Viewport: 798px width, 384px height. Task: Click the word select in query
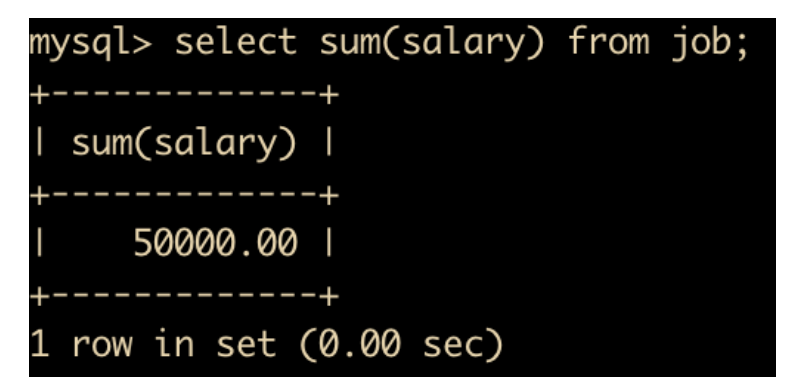point(236,41)
